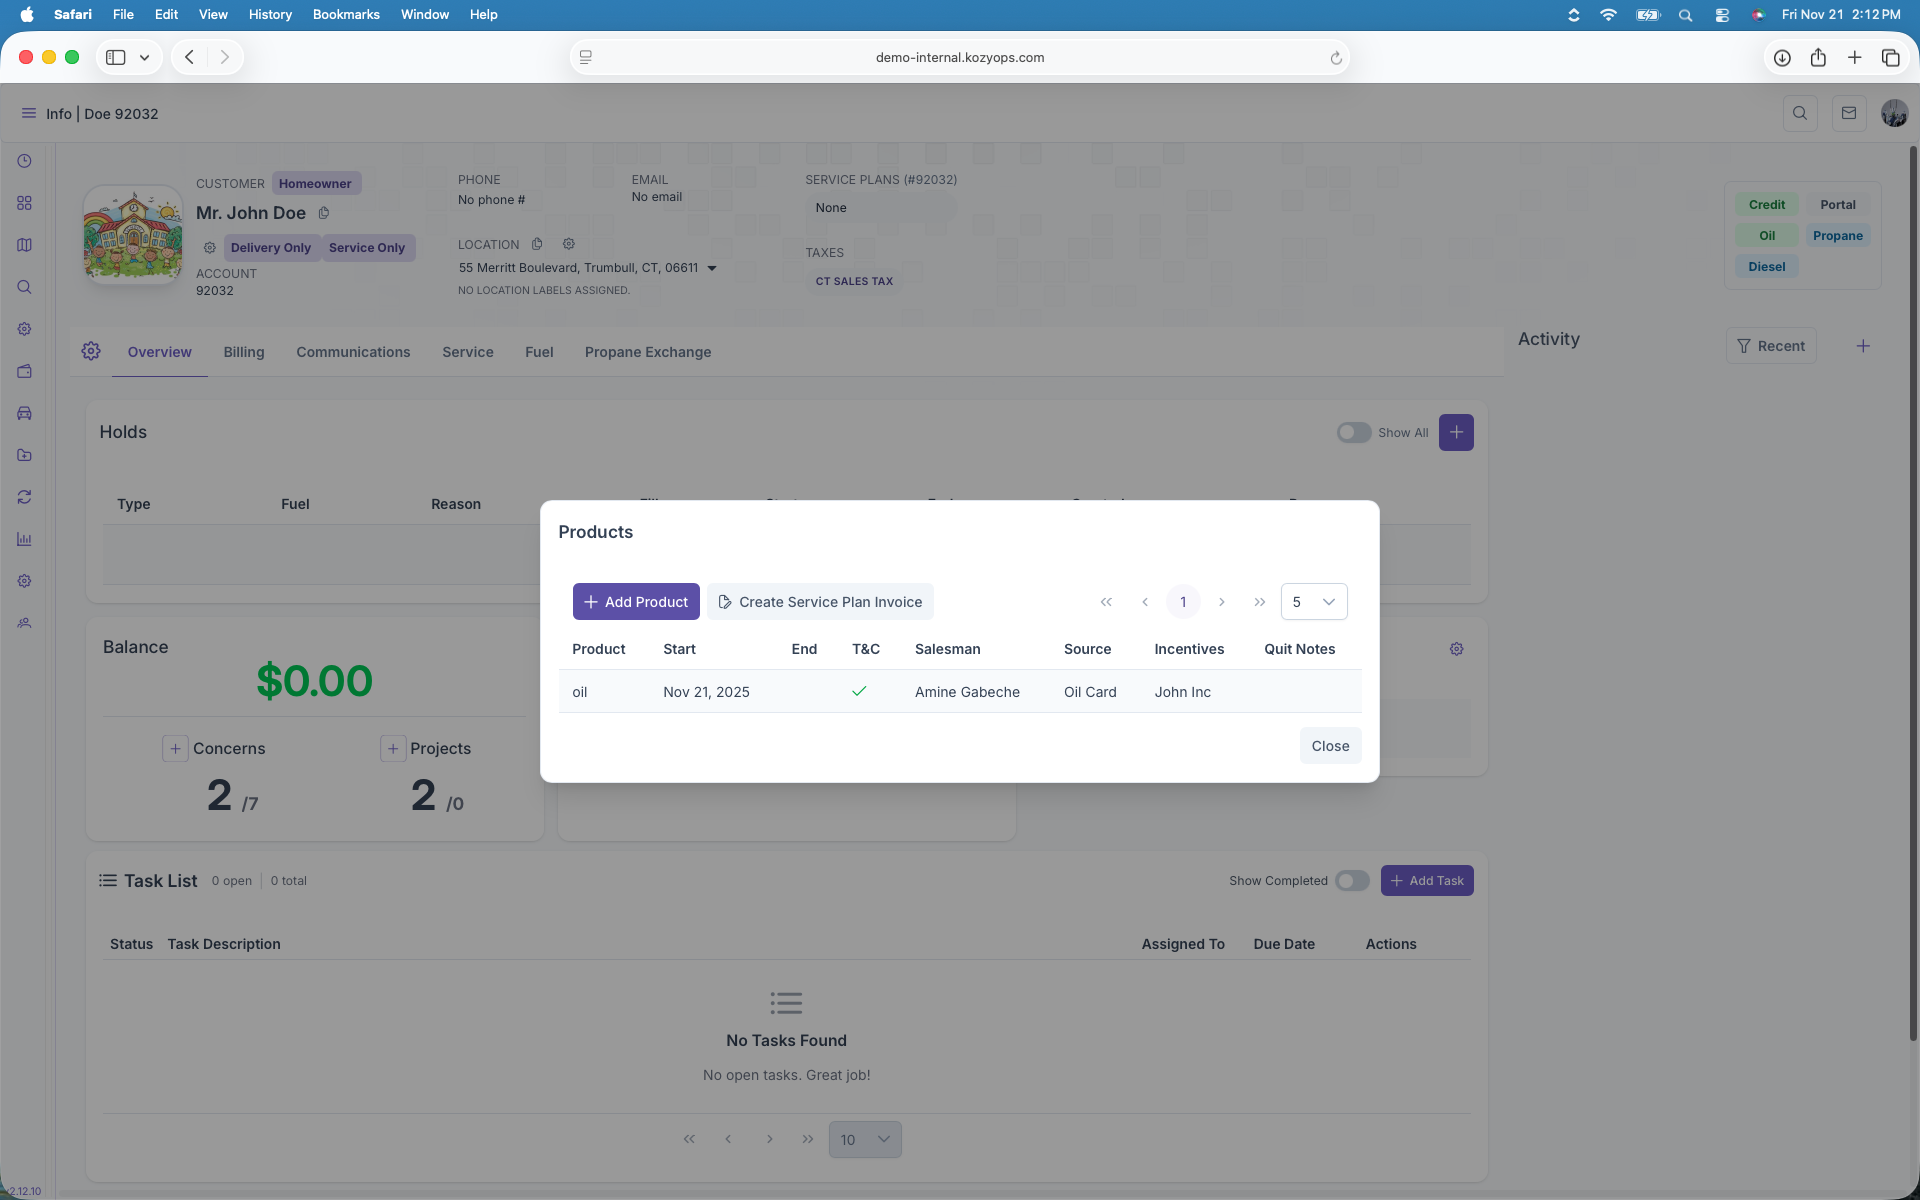Open the bar chart reports sidebar icon
Screen dimensions: 1920x1200
pos(24,539)
